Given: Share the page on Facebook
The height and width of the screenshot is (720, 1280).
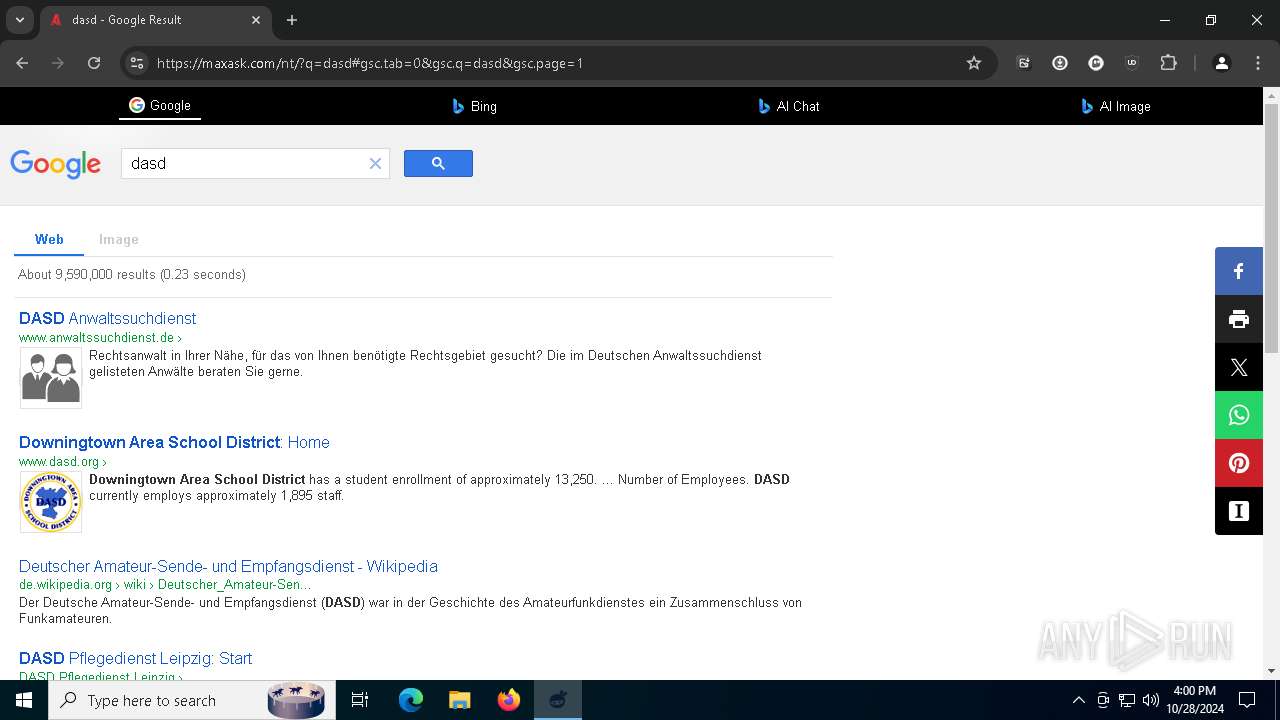Looking at the screenshot, I should 1239,271.
